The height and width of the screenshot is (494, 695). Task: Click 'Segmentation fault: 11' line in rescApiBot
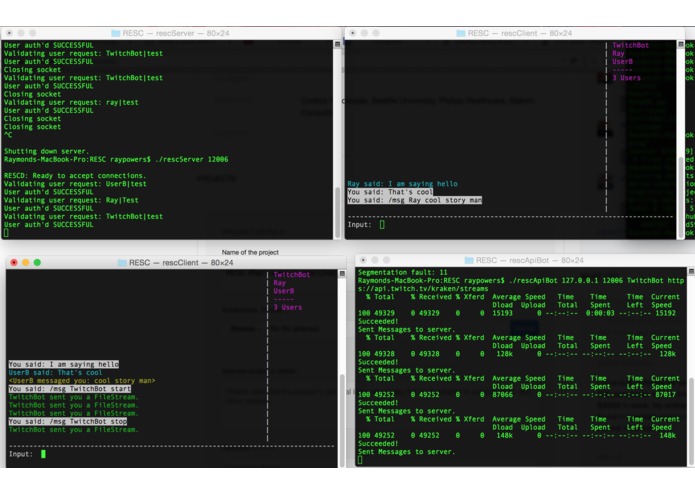point(402,272)
